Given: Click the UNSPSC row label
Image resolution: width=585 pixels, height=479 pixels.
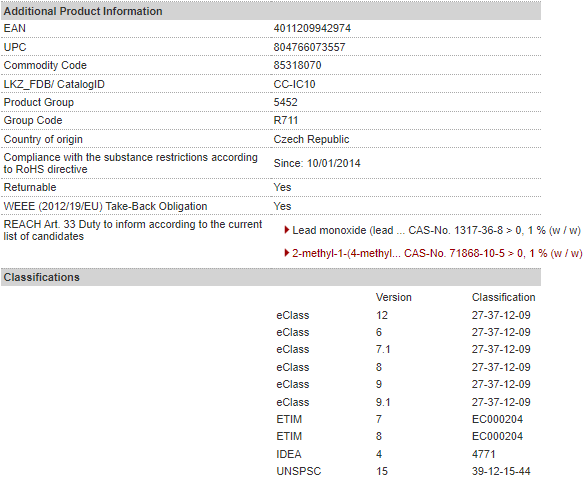Looking at the screenshot, I should pyautogui.click(x=298, y=471).
